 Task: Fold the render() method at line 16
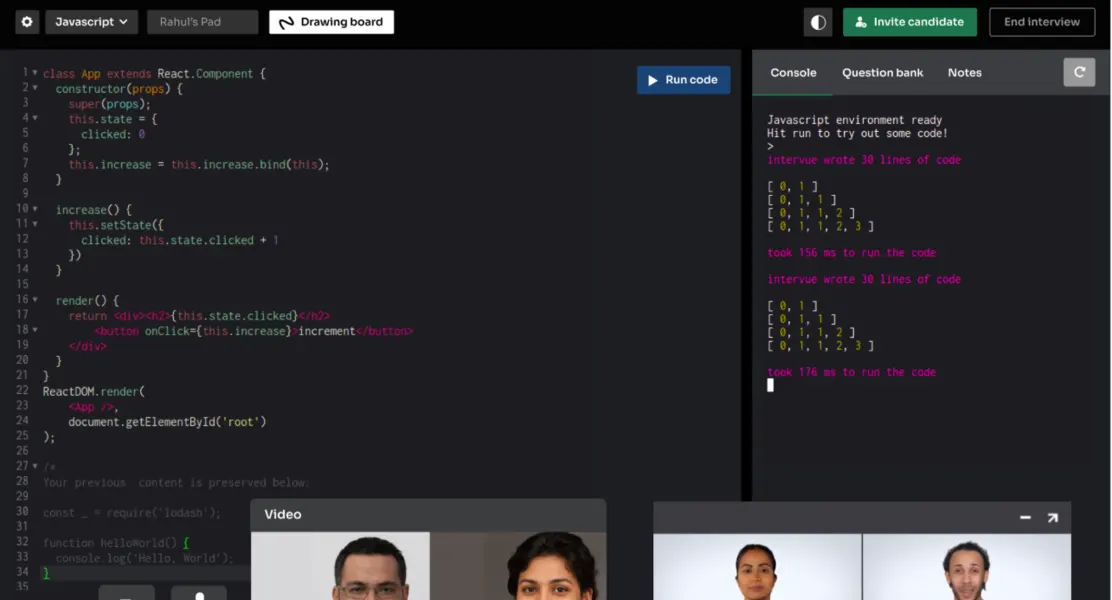tap(35, 299)
